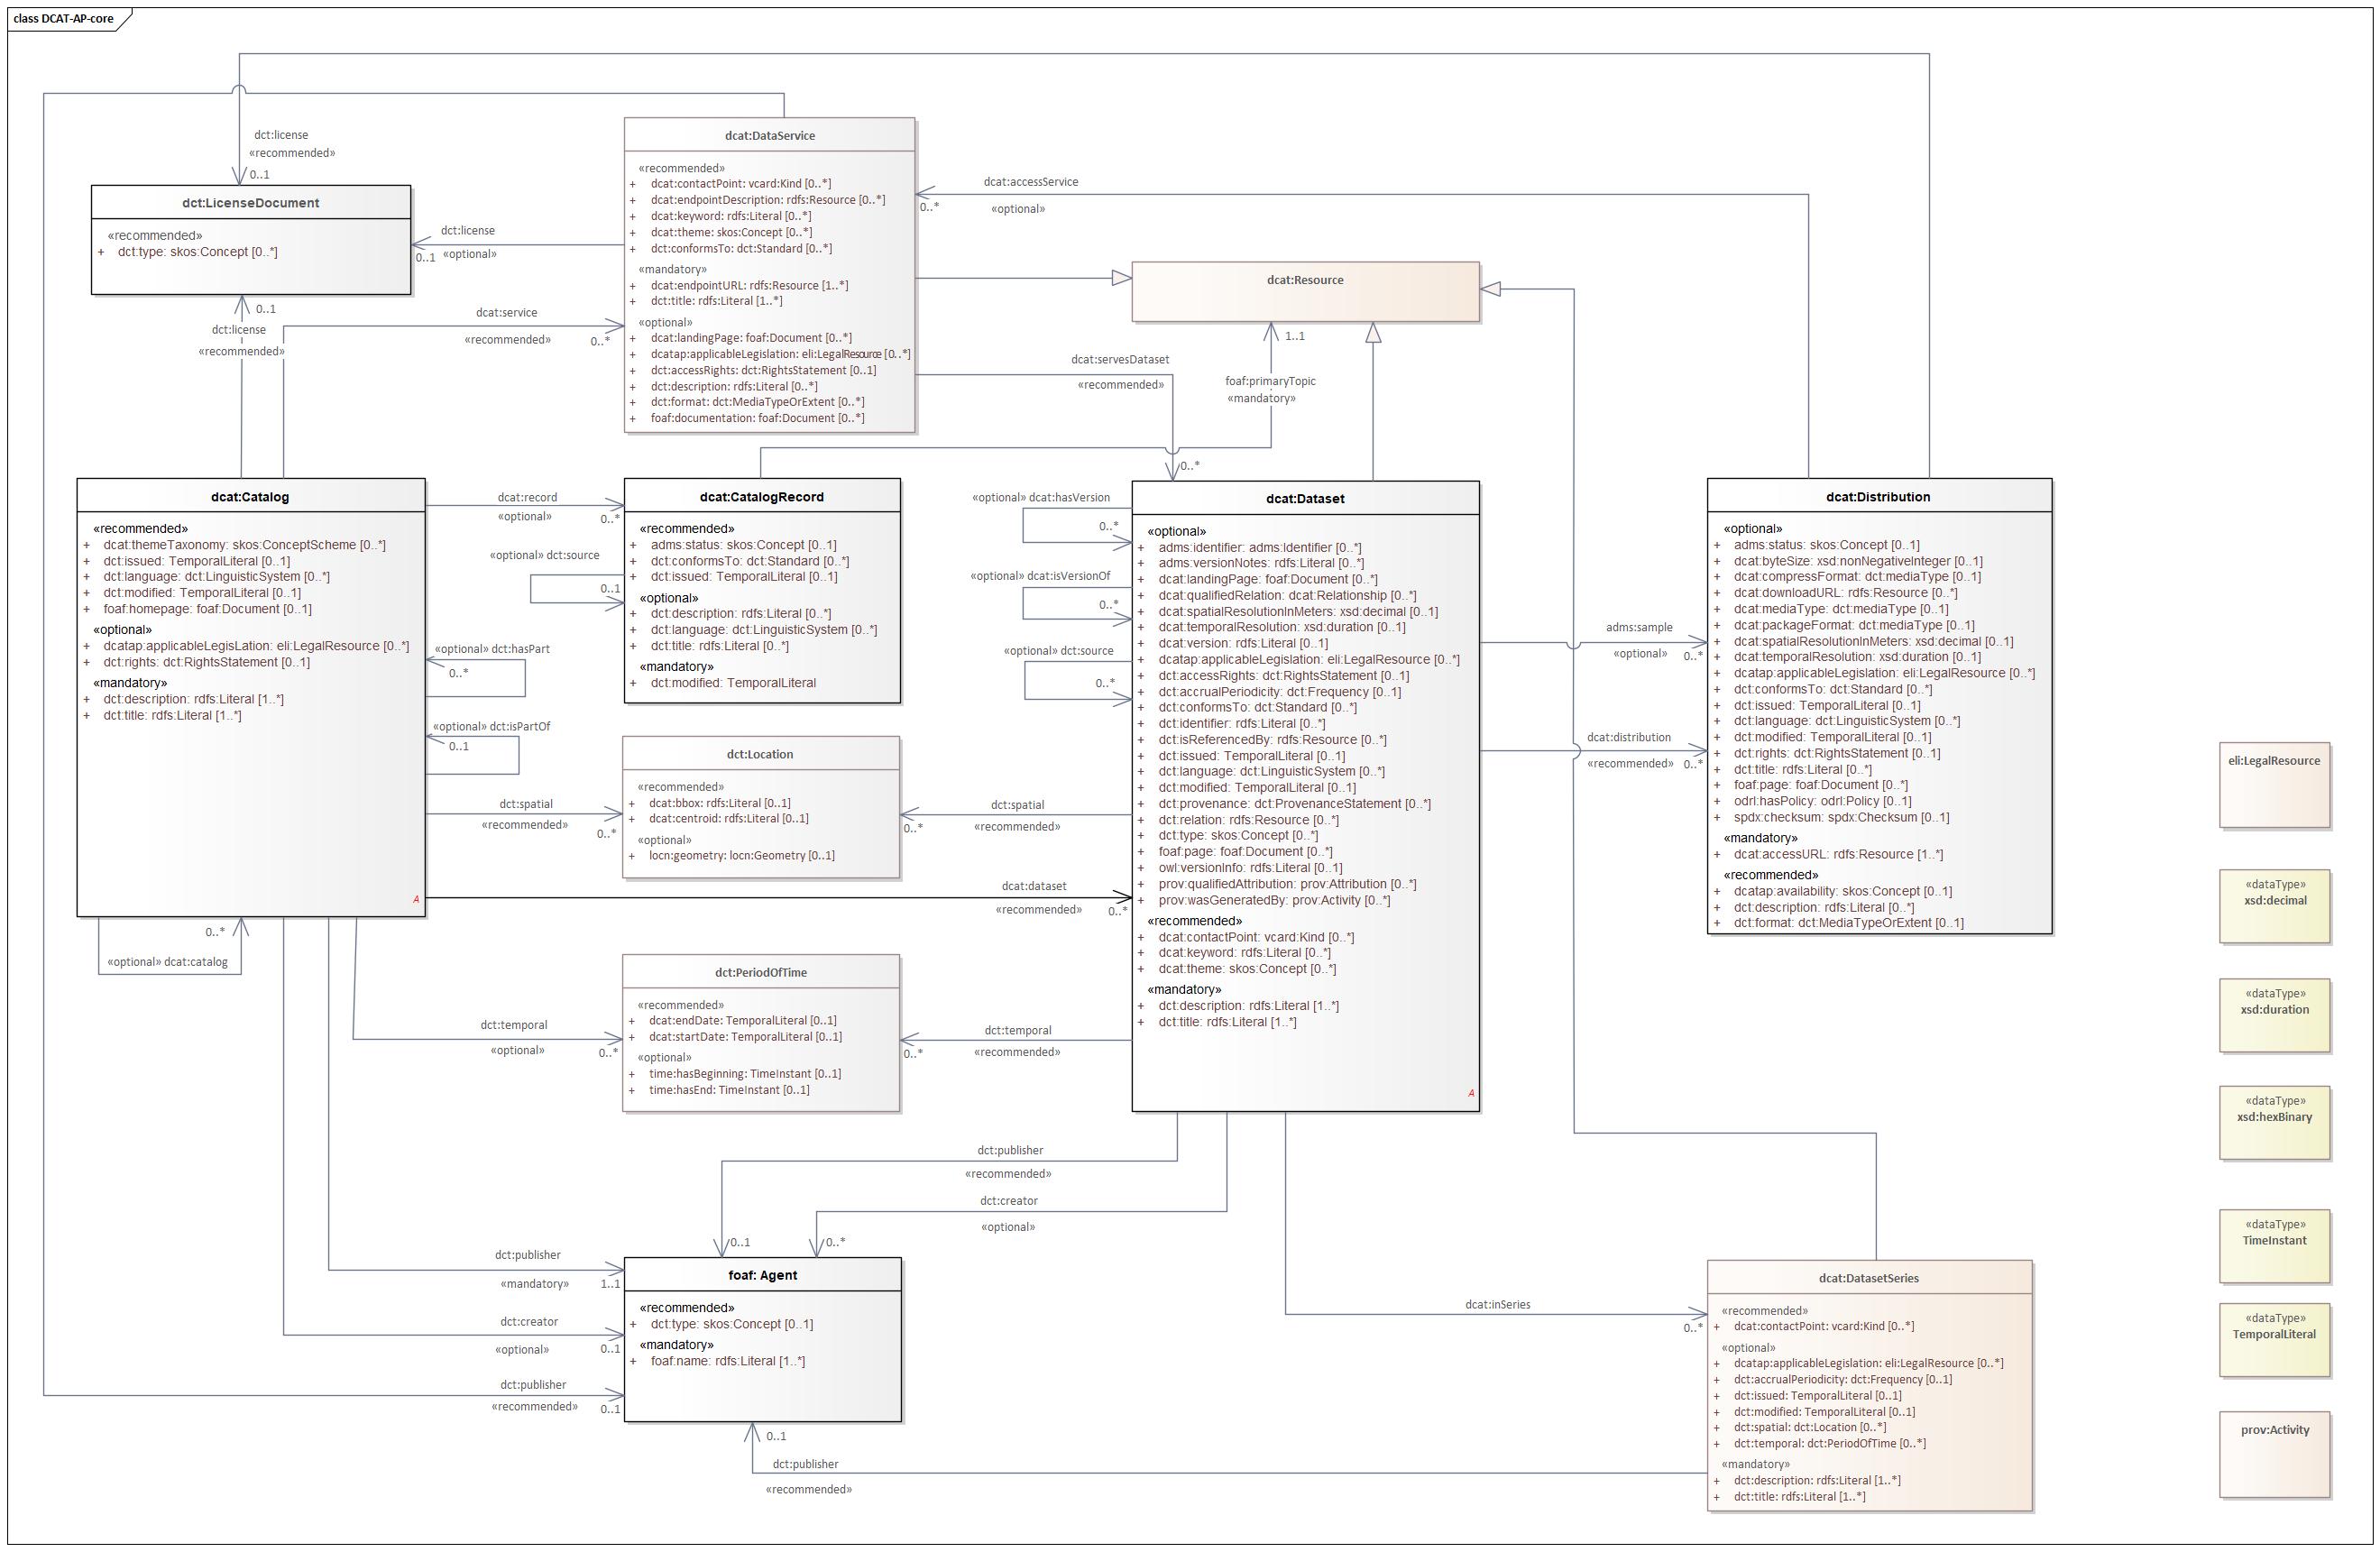Click the red A marker in dcat:Dataset box
The height and width of the screenshot is (1552, 2380).
(x=1471, y=1093)
